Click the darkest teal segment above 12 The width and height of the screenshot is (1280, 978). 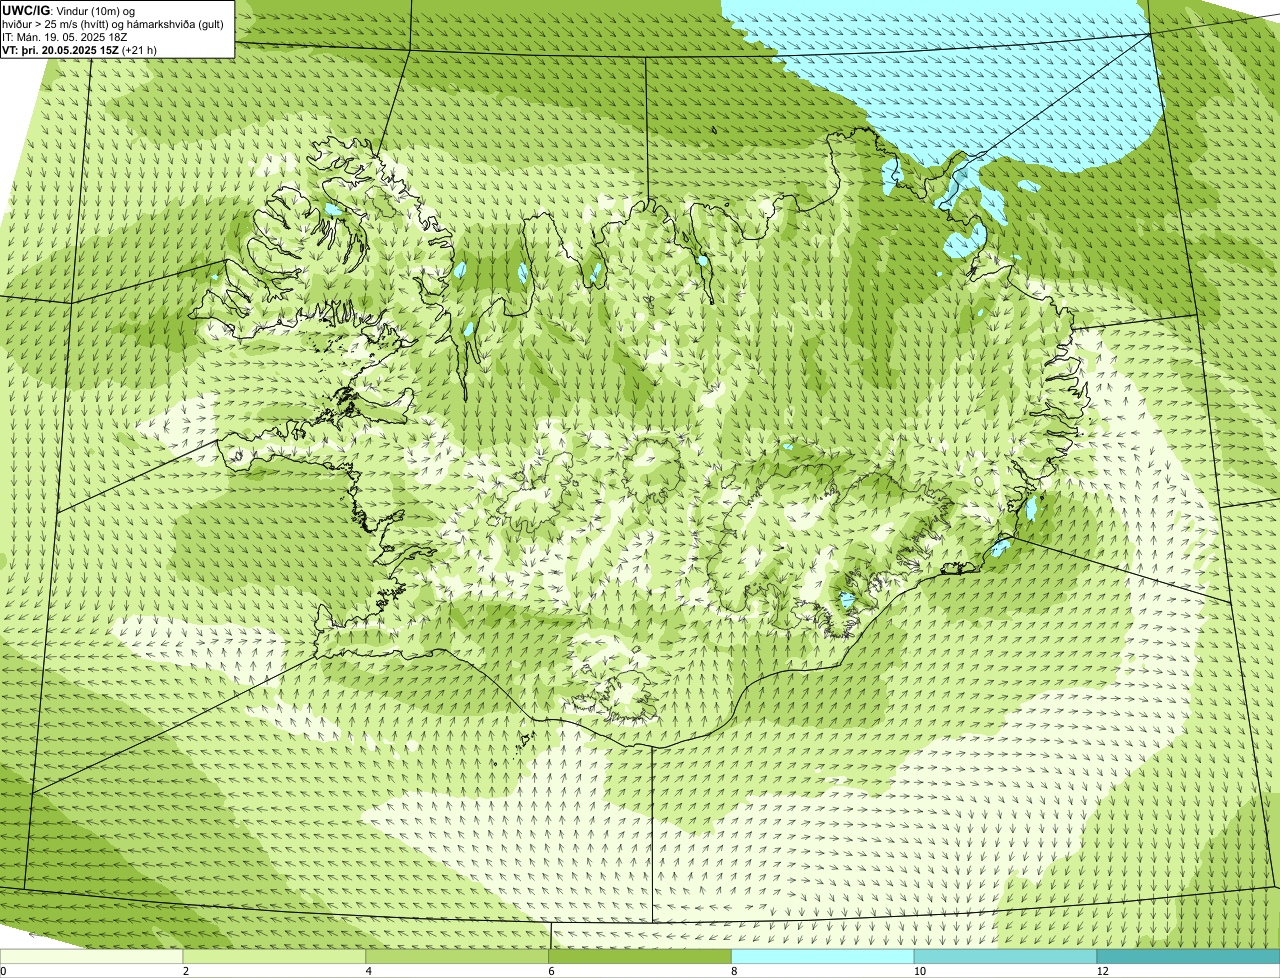point(1188,957)
